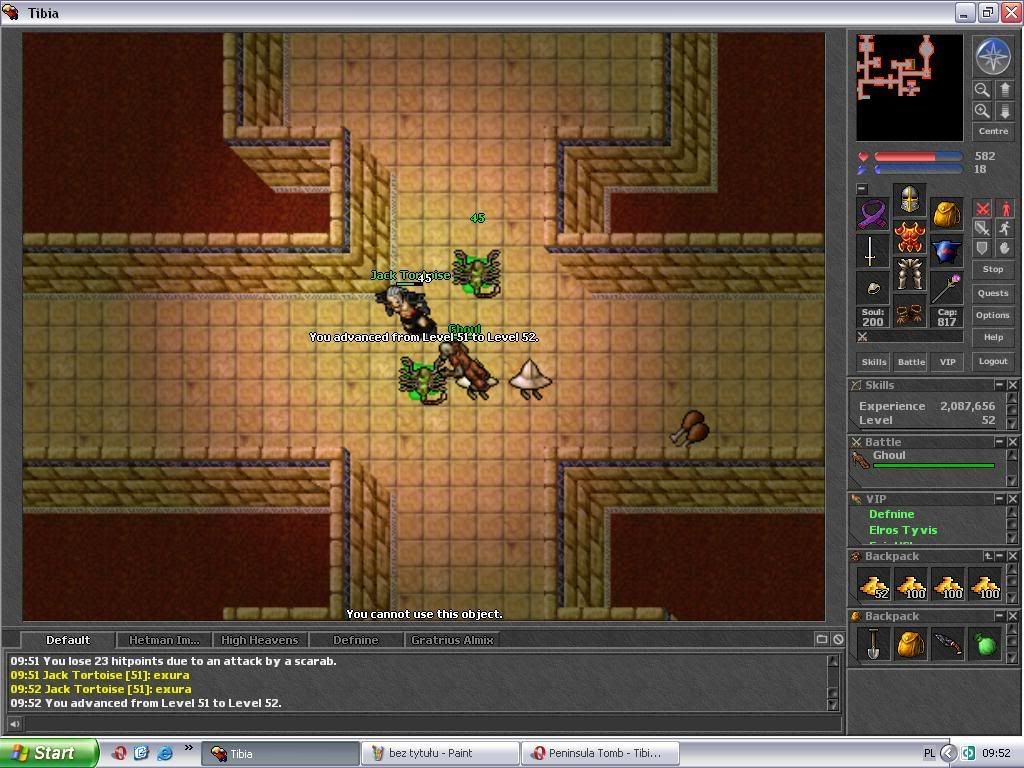
Task: Close the VIP panel
Action: click(1012, 499)
